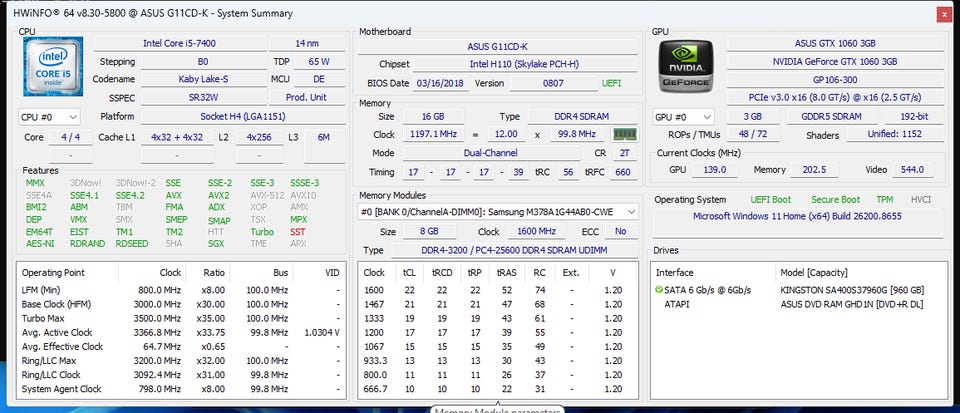
Task: Click the Turbo Max operating point row
Action: pos(180,318)
